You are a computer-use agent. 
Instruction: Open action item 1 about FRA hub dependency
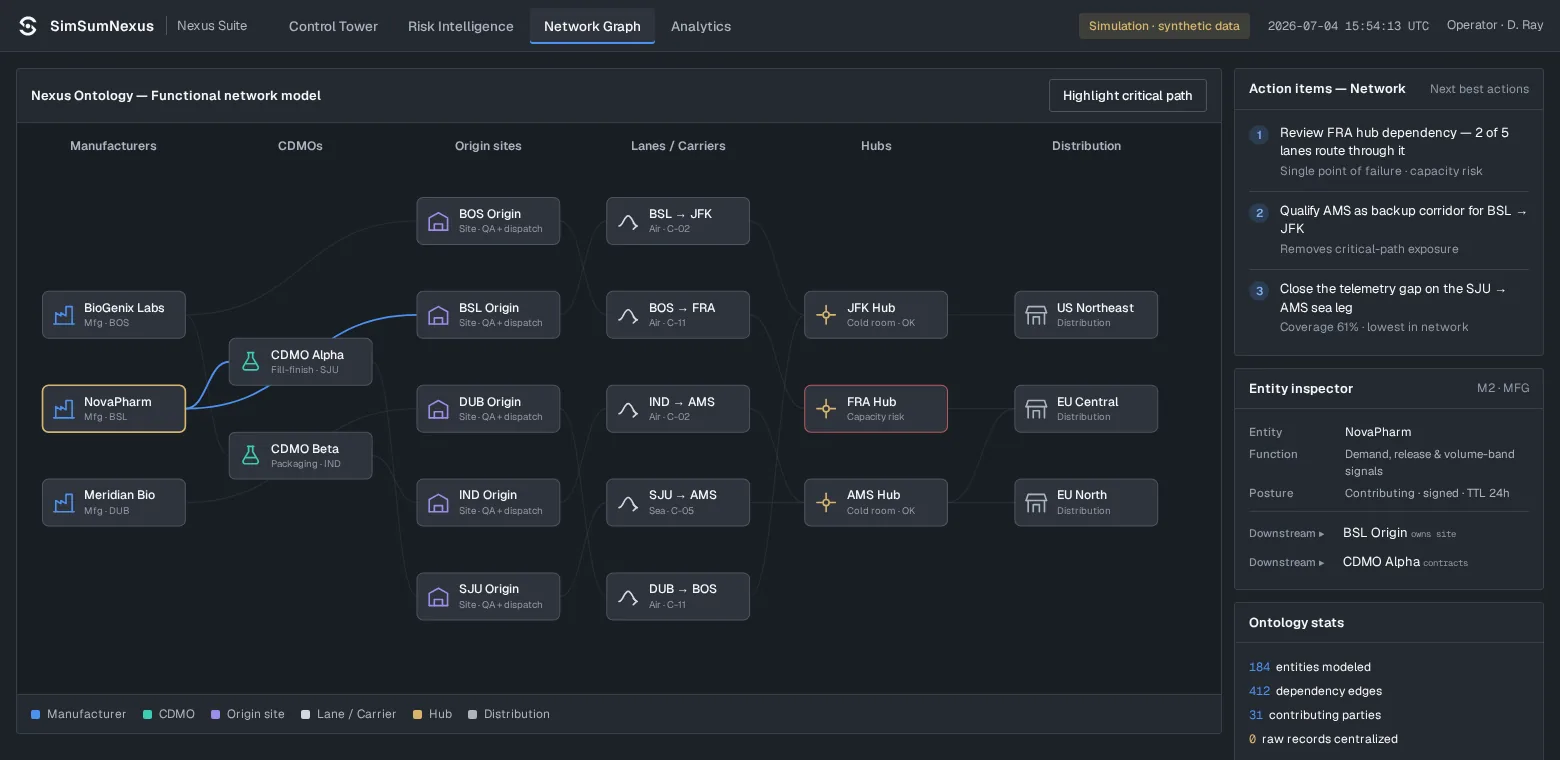coord(1389,151)
